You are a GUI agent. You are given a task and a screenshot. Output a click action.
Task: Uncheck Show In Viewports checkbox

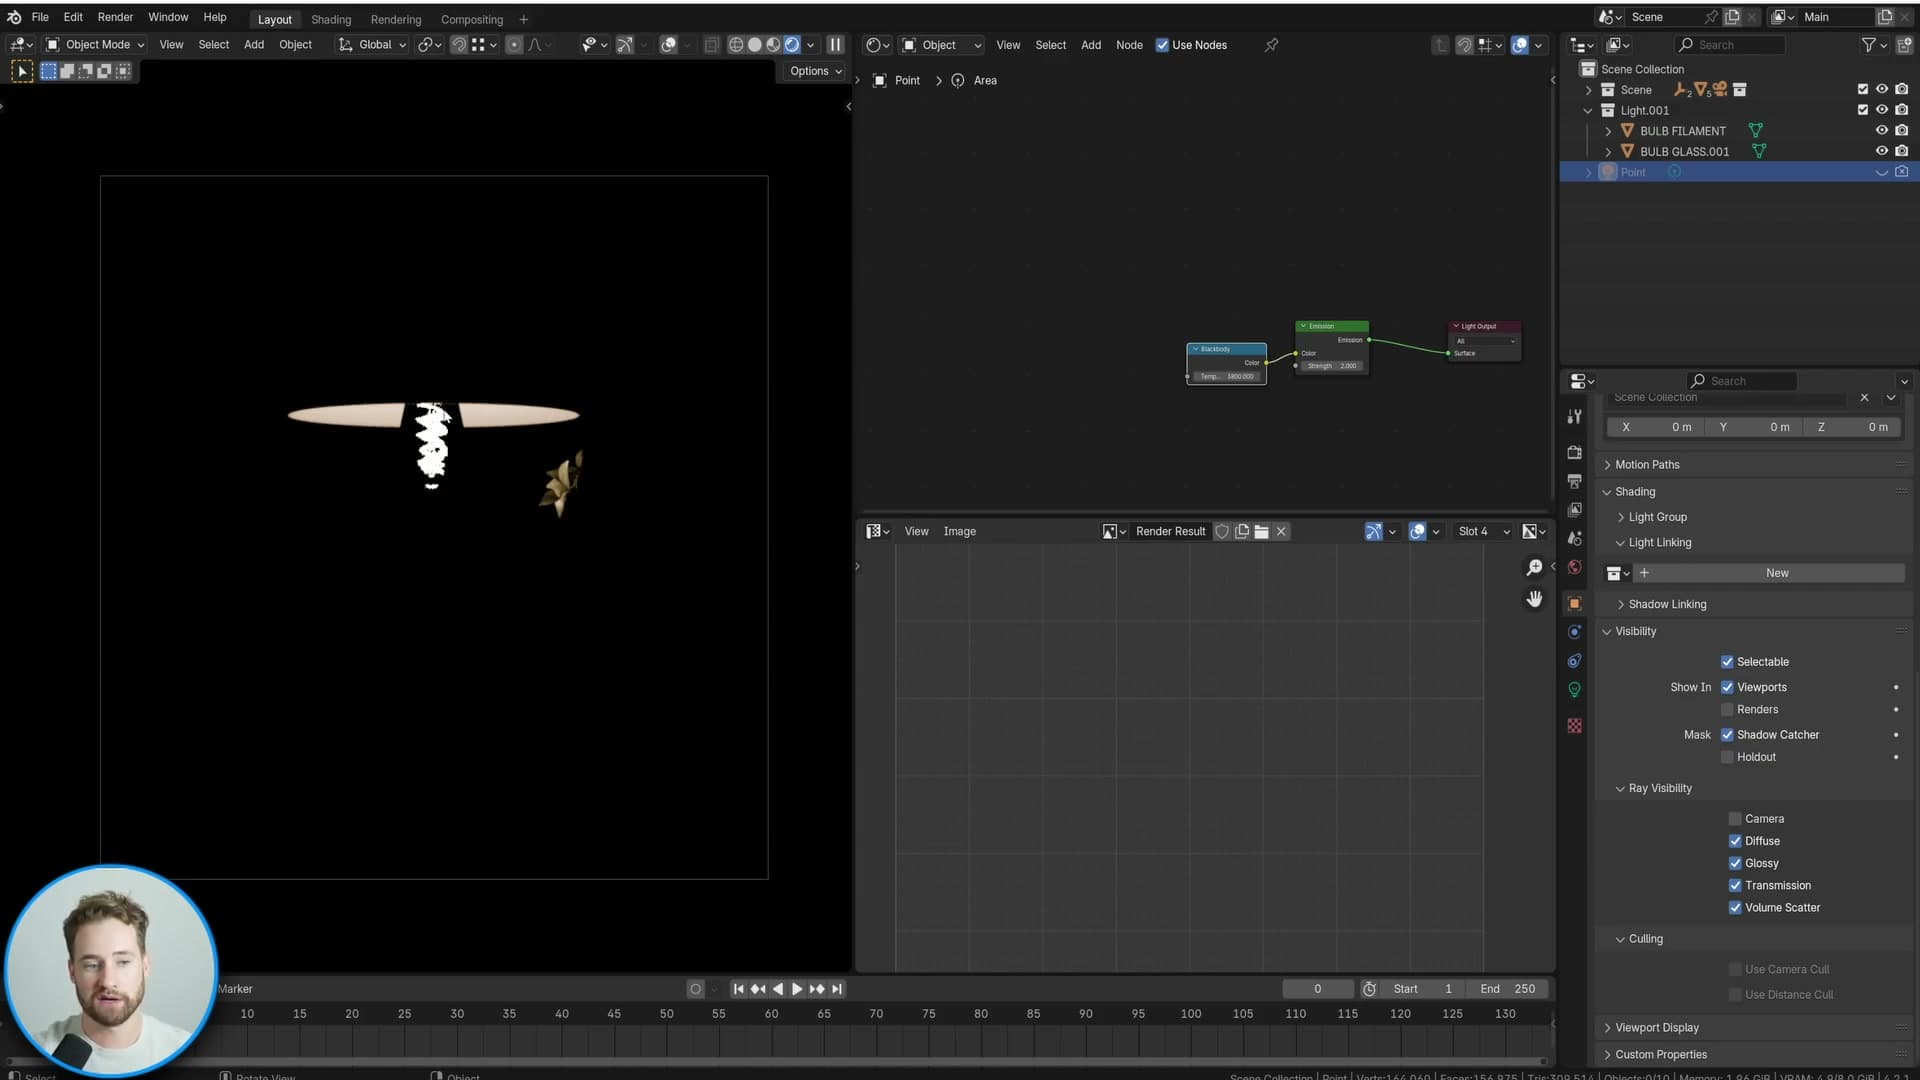[x=1727, y=687]
